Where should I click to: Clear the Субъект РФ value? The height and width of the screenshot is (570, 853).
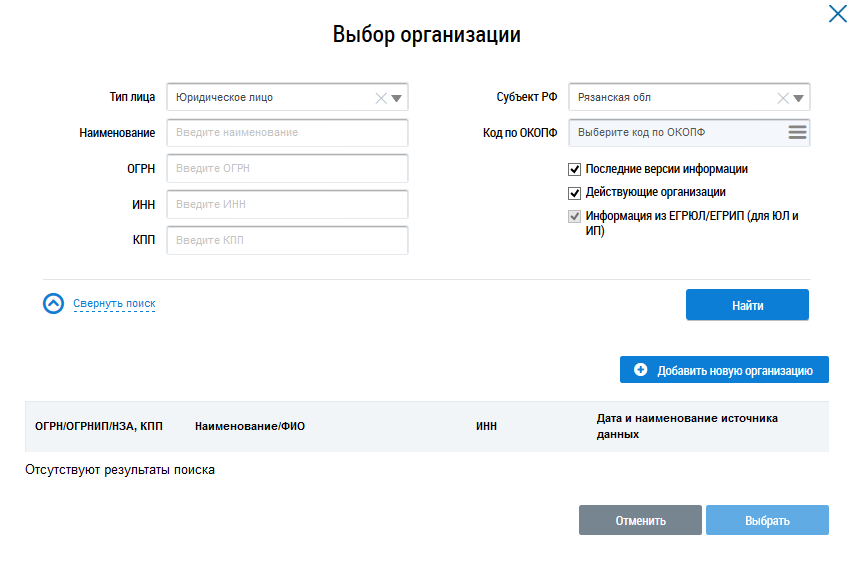(x=782, y=98)
